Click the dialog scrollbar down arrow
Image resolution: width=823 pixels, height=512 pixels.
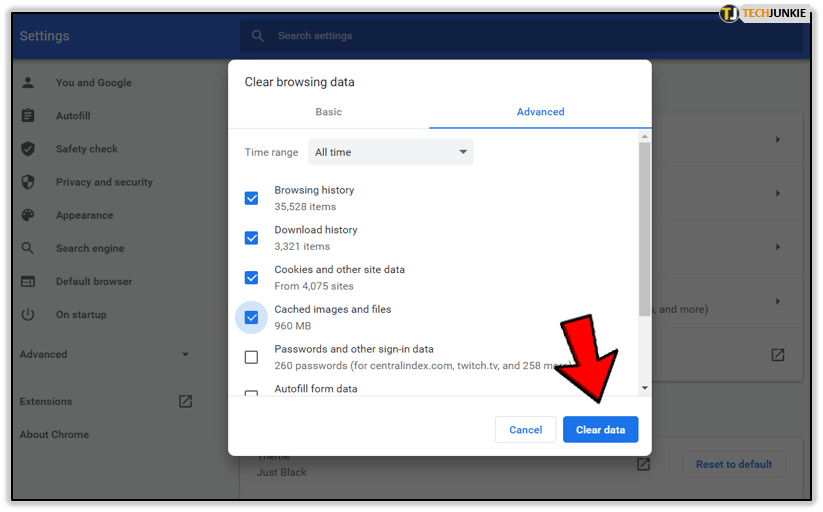click(x=644, y=388)
